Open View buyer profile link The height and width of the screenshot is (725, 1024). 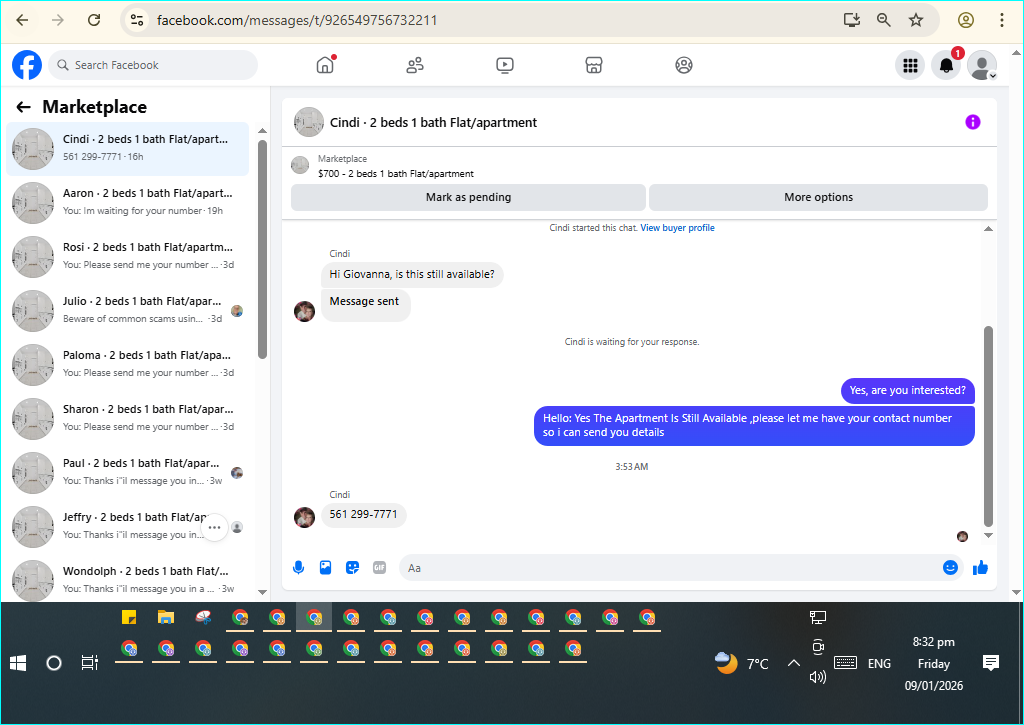(677, 228)
